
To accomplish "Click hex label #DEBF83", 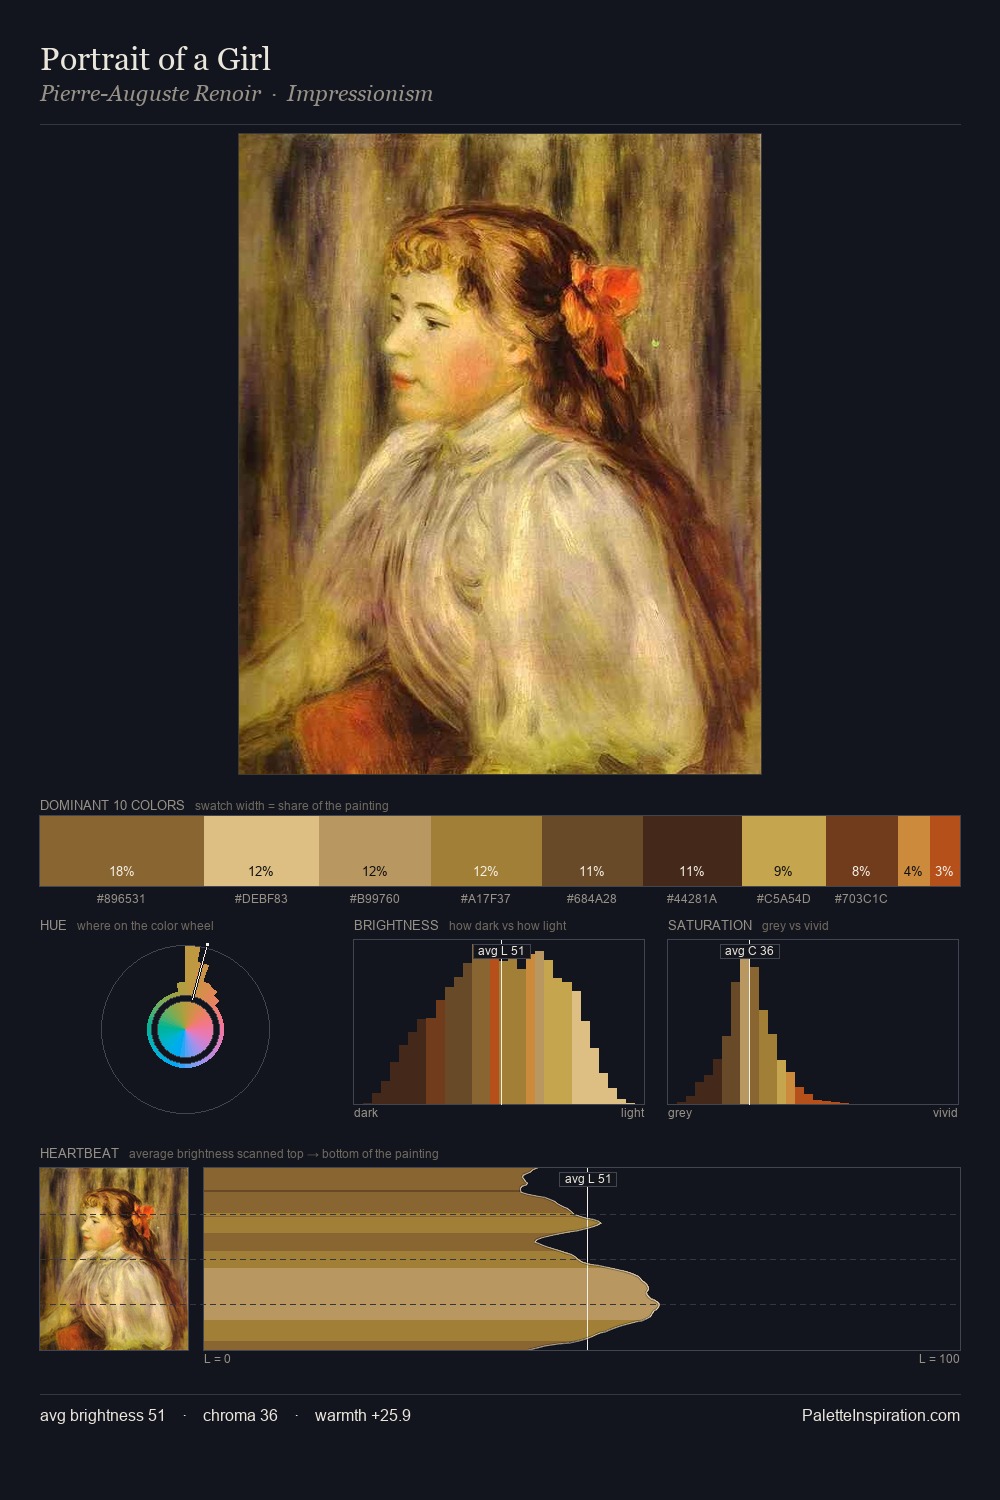I will click(261, 899).
